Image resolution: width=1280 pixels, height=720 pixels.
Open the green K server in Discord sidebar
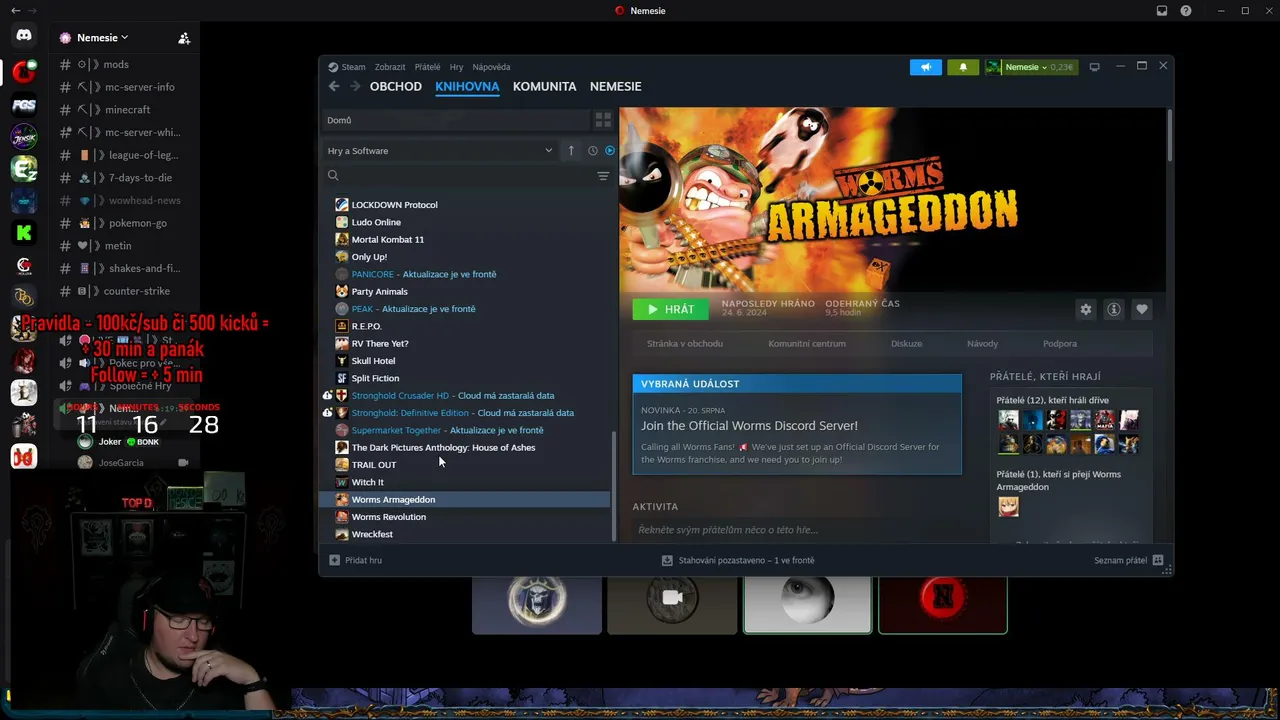[x=24, y=233]
